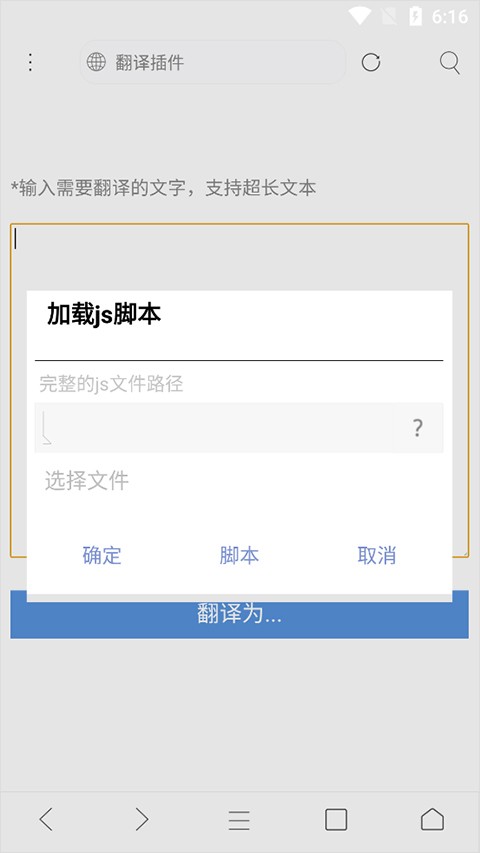This screenshot has height=853, width=480.
Task: Go to the home page icon
Action: (432, 819)
